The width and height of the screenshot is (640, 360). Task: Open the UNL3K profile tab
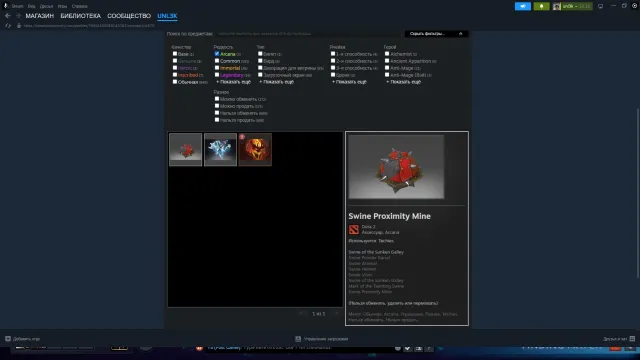tap(167, 16)
